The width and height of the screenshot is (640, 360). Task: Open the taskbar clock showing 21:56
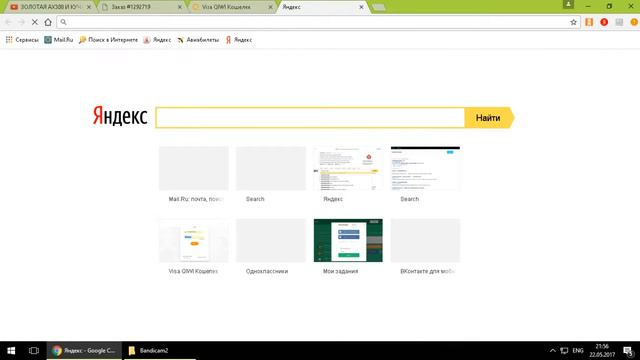[602, 351]
